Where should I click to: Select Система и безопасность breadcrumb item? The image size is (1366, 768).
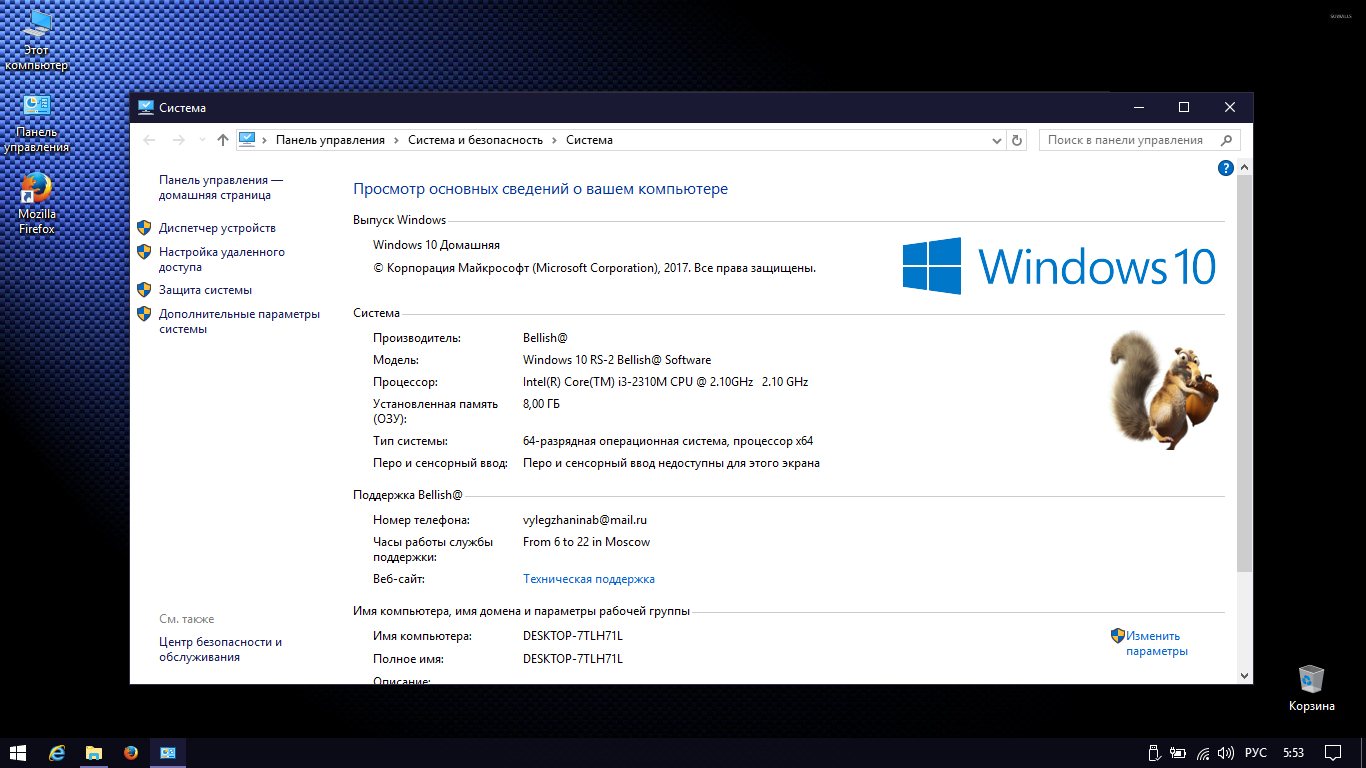click(x=475, y=141)
